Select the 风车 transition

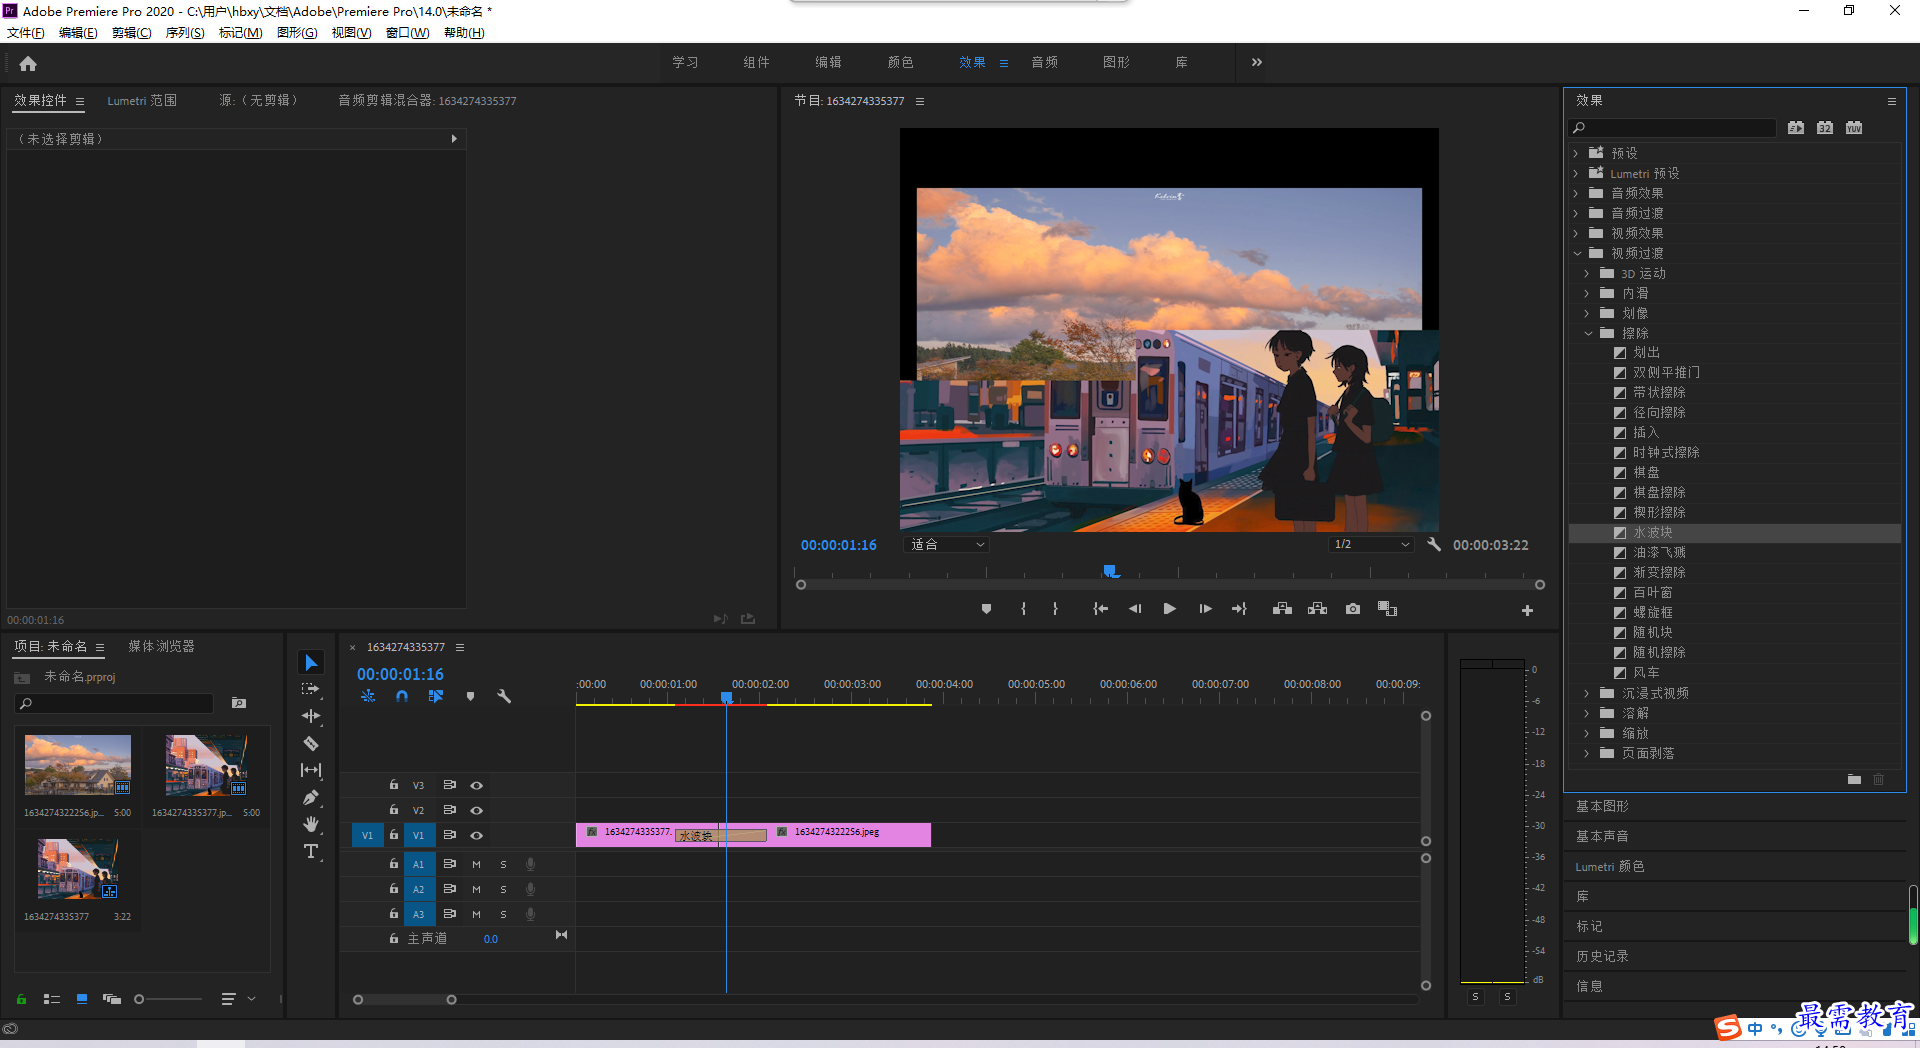1646,672
